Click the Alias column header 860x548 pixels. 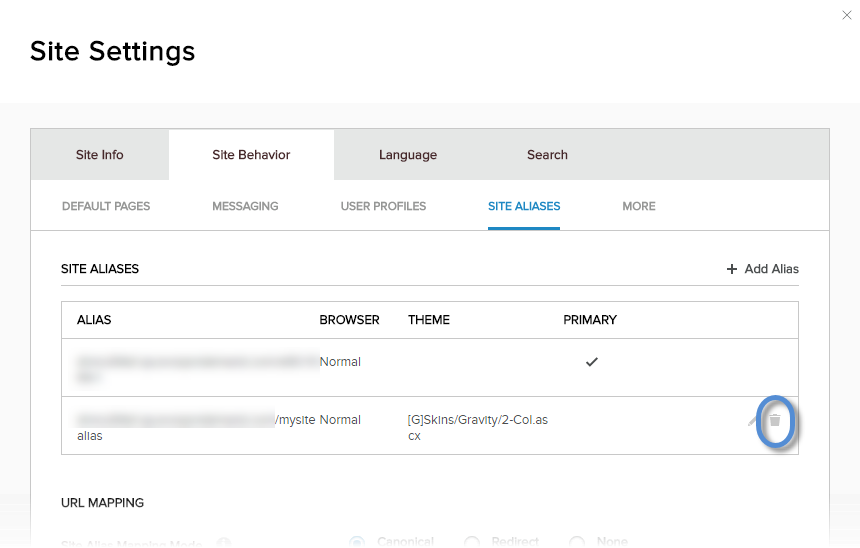[94, 320]
